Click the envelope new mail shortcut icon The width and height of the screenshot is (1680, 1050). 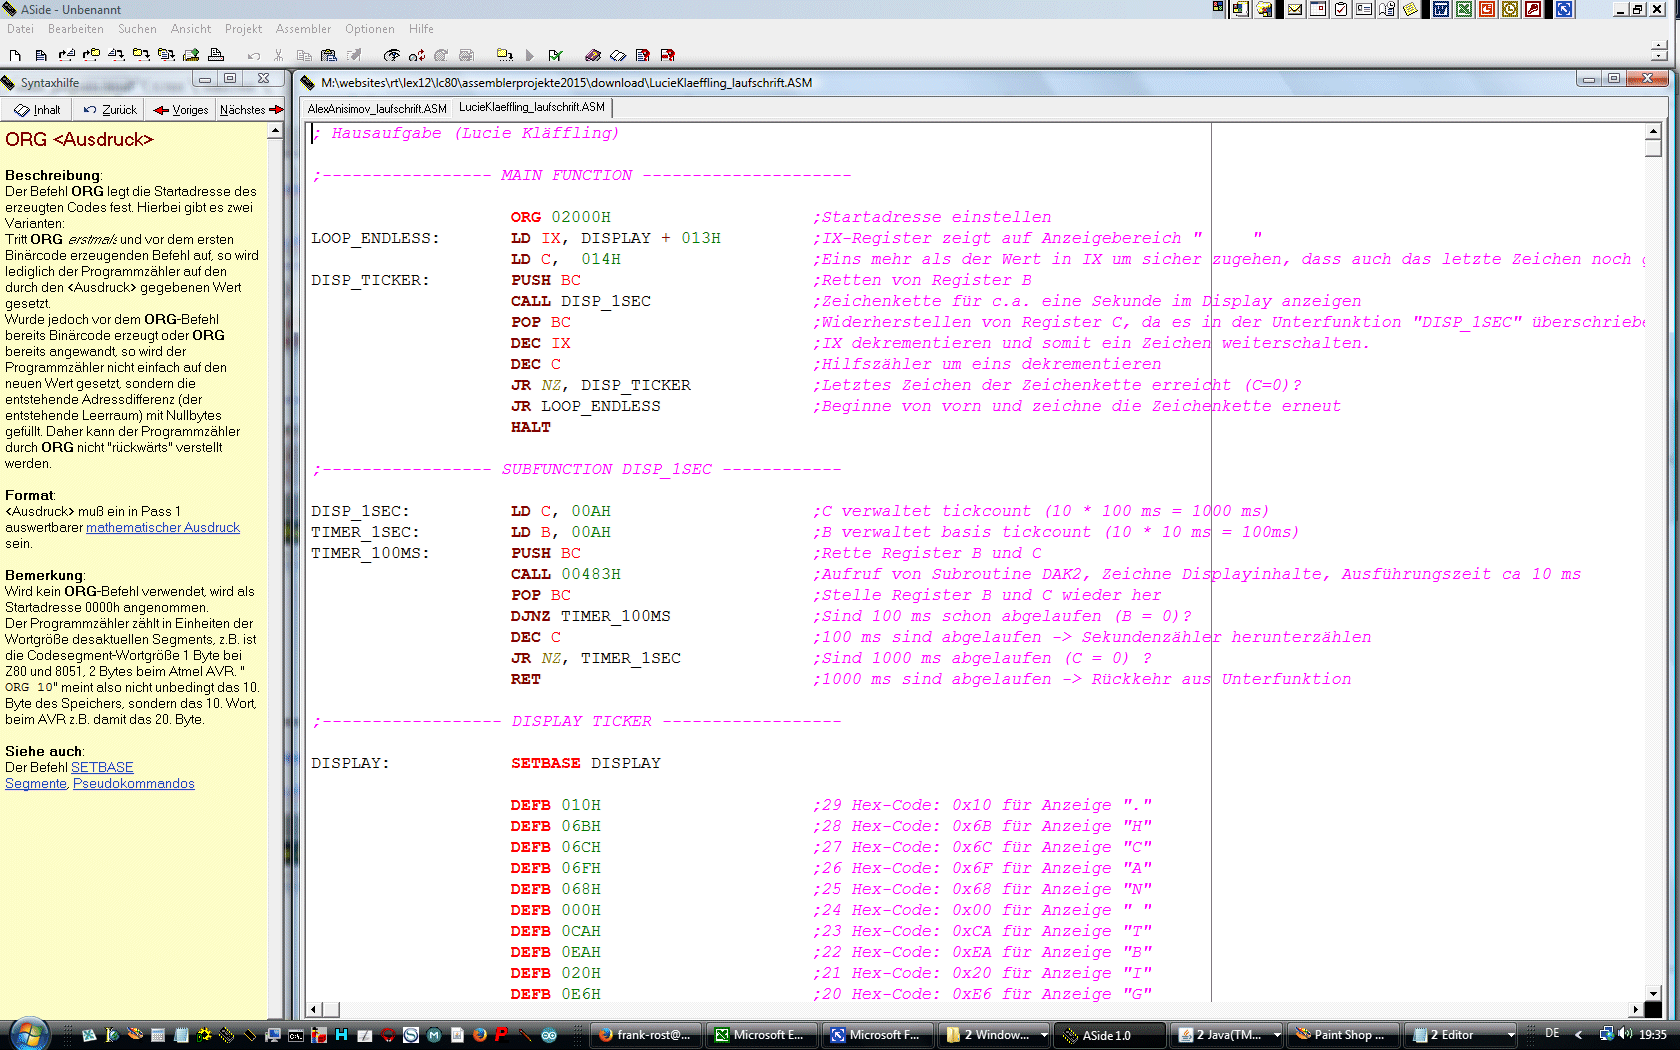pos(1295,9)
